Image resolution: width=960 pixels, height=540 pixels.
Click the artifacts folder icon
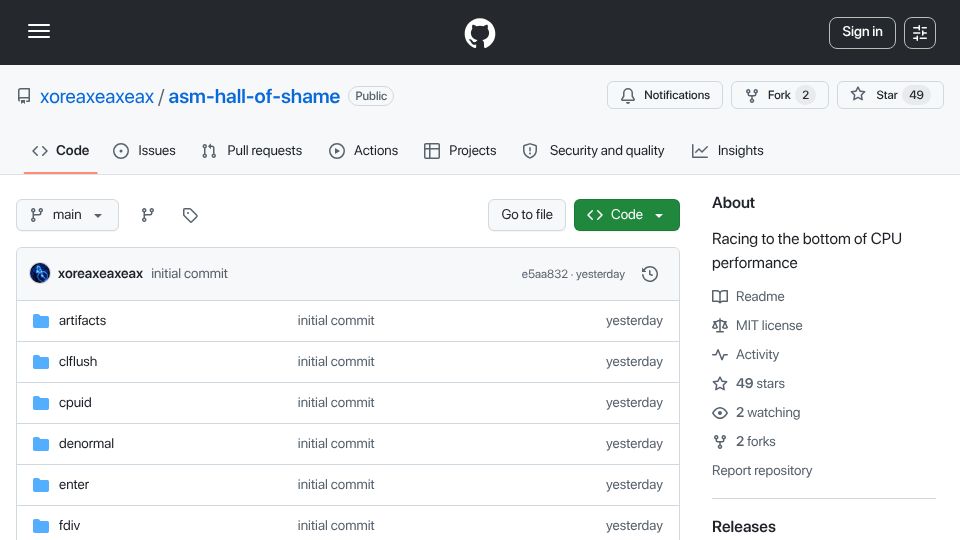[x=40, y=321]
